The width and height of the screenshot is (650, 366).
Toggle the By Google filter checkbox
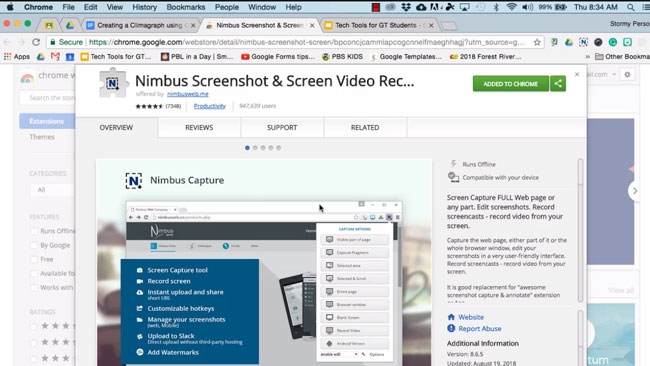(34, 245)
